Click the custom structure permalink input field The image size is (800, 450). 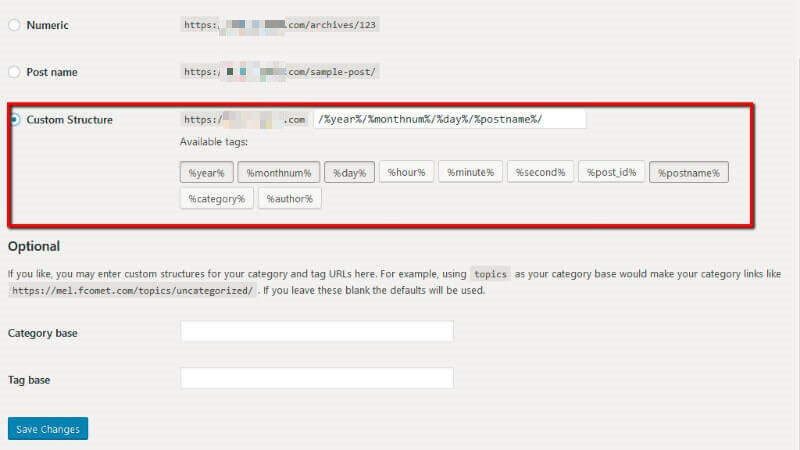(449, 119)
